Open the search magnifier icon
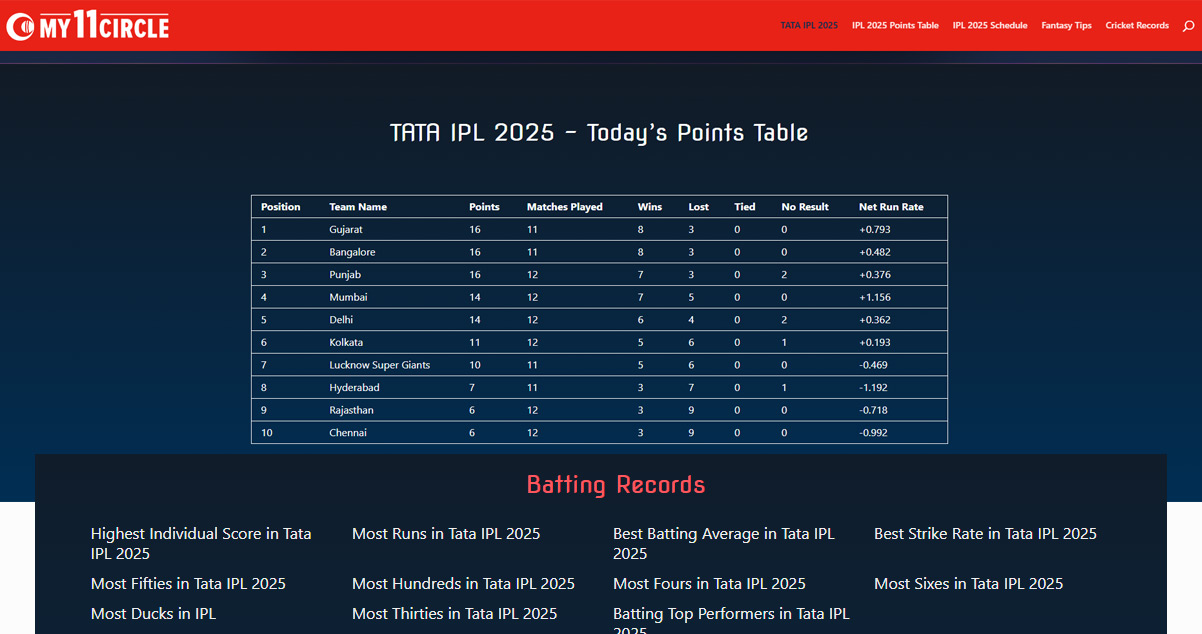 (x=1188, y=26)
